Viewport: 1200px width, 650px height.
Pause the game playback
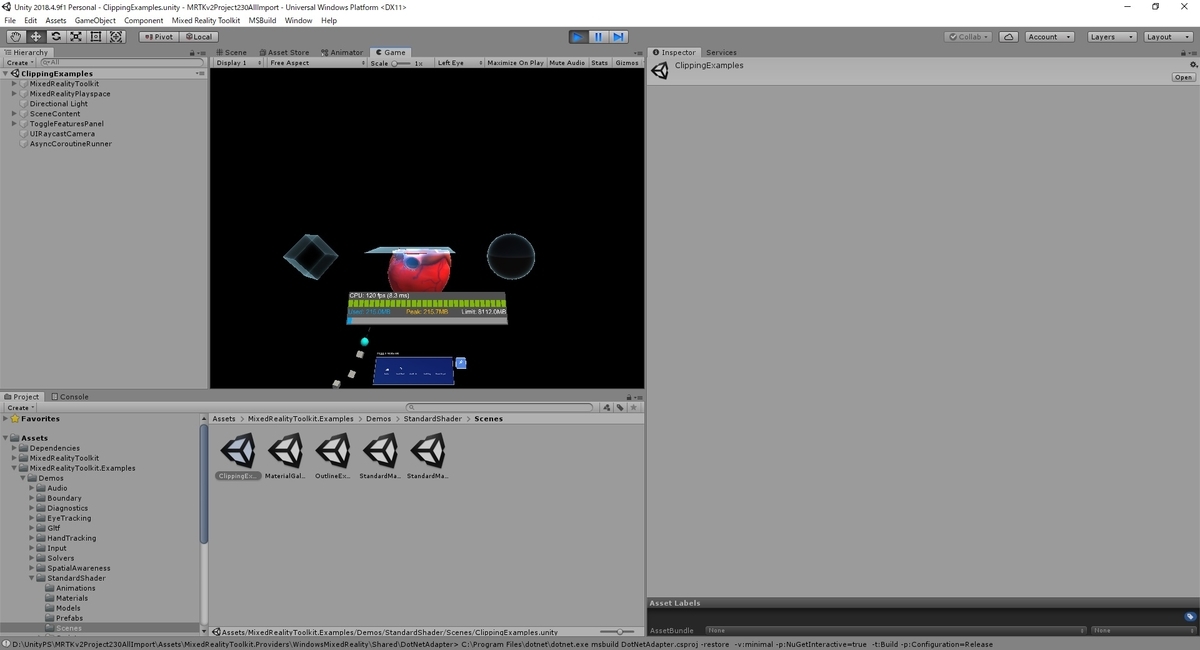point(598,37)
